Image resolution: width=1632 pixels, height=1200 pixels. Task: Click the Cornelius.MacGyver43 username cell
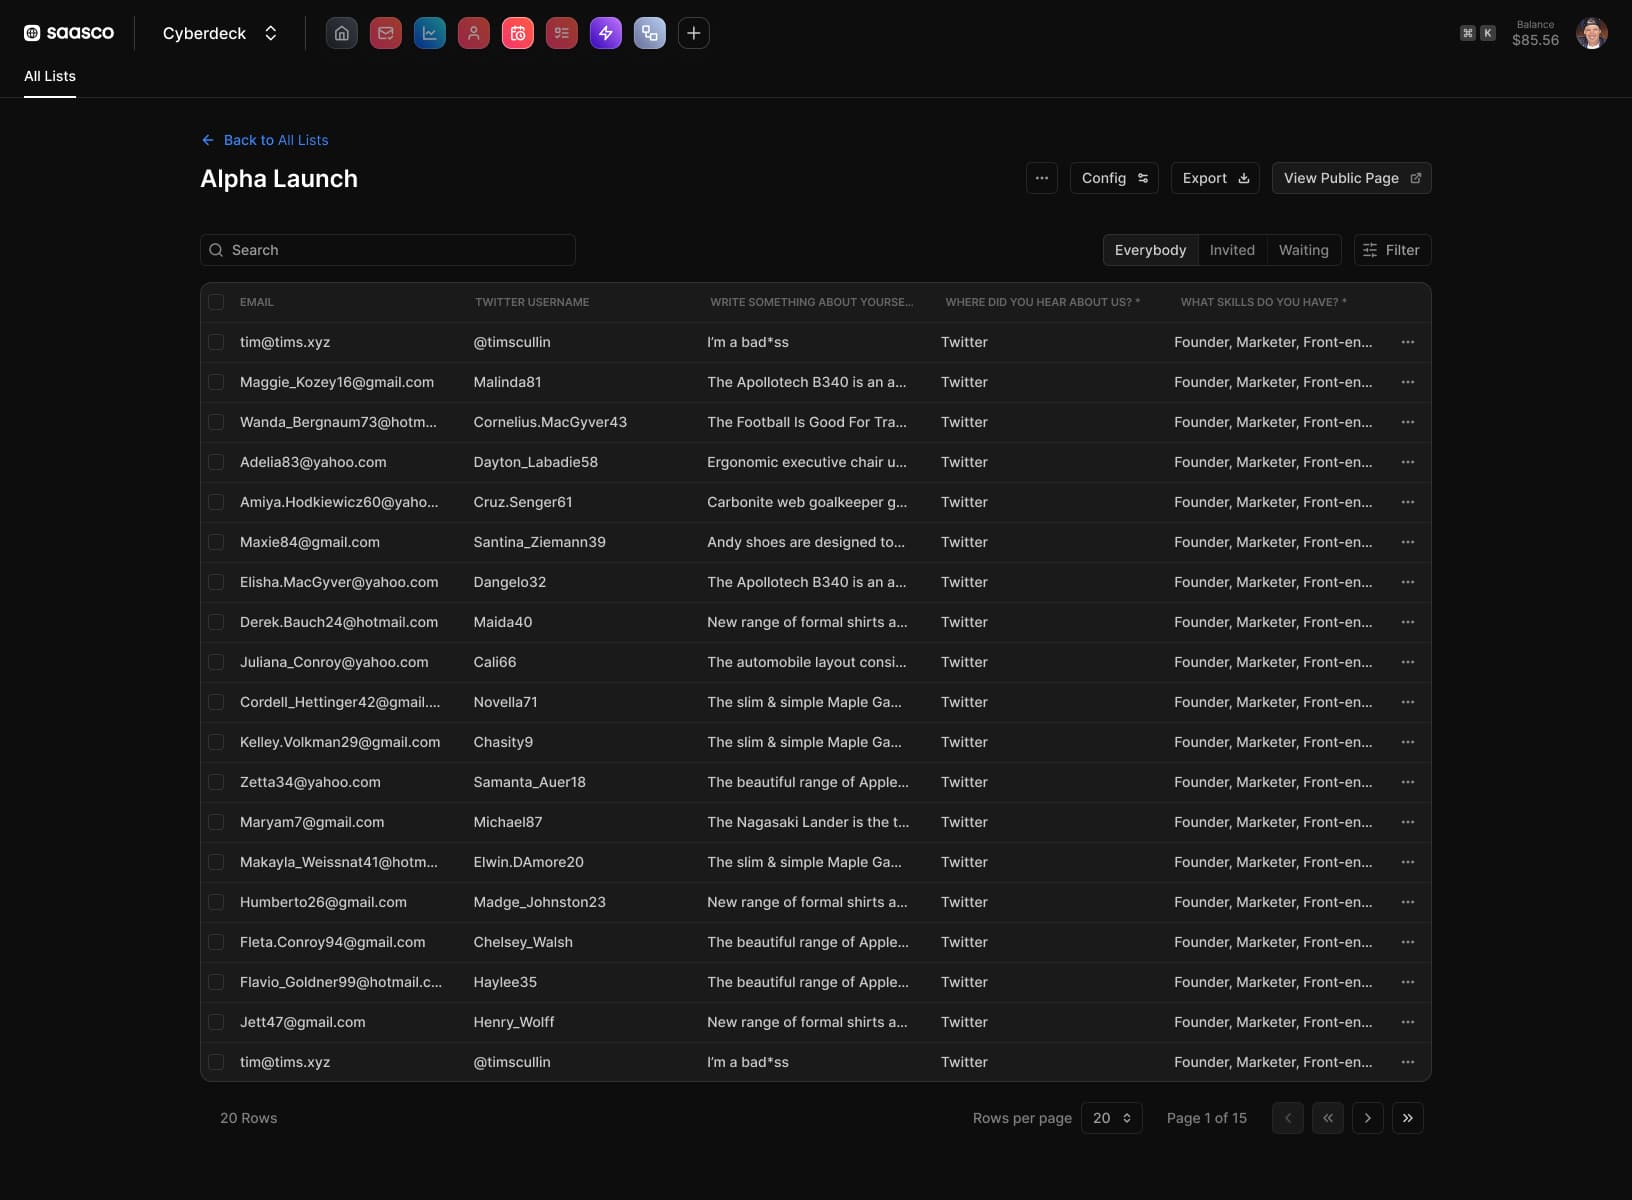[550, 422]
